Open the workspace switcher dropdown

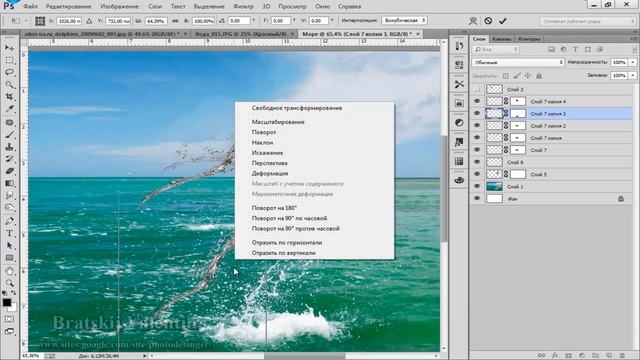(587, 21)
